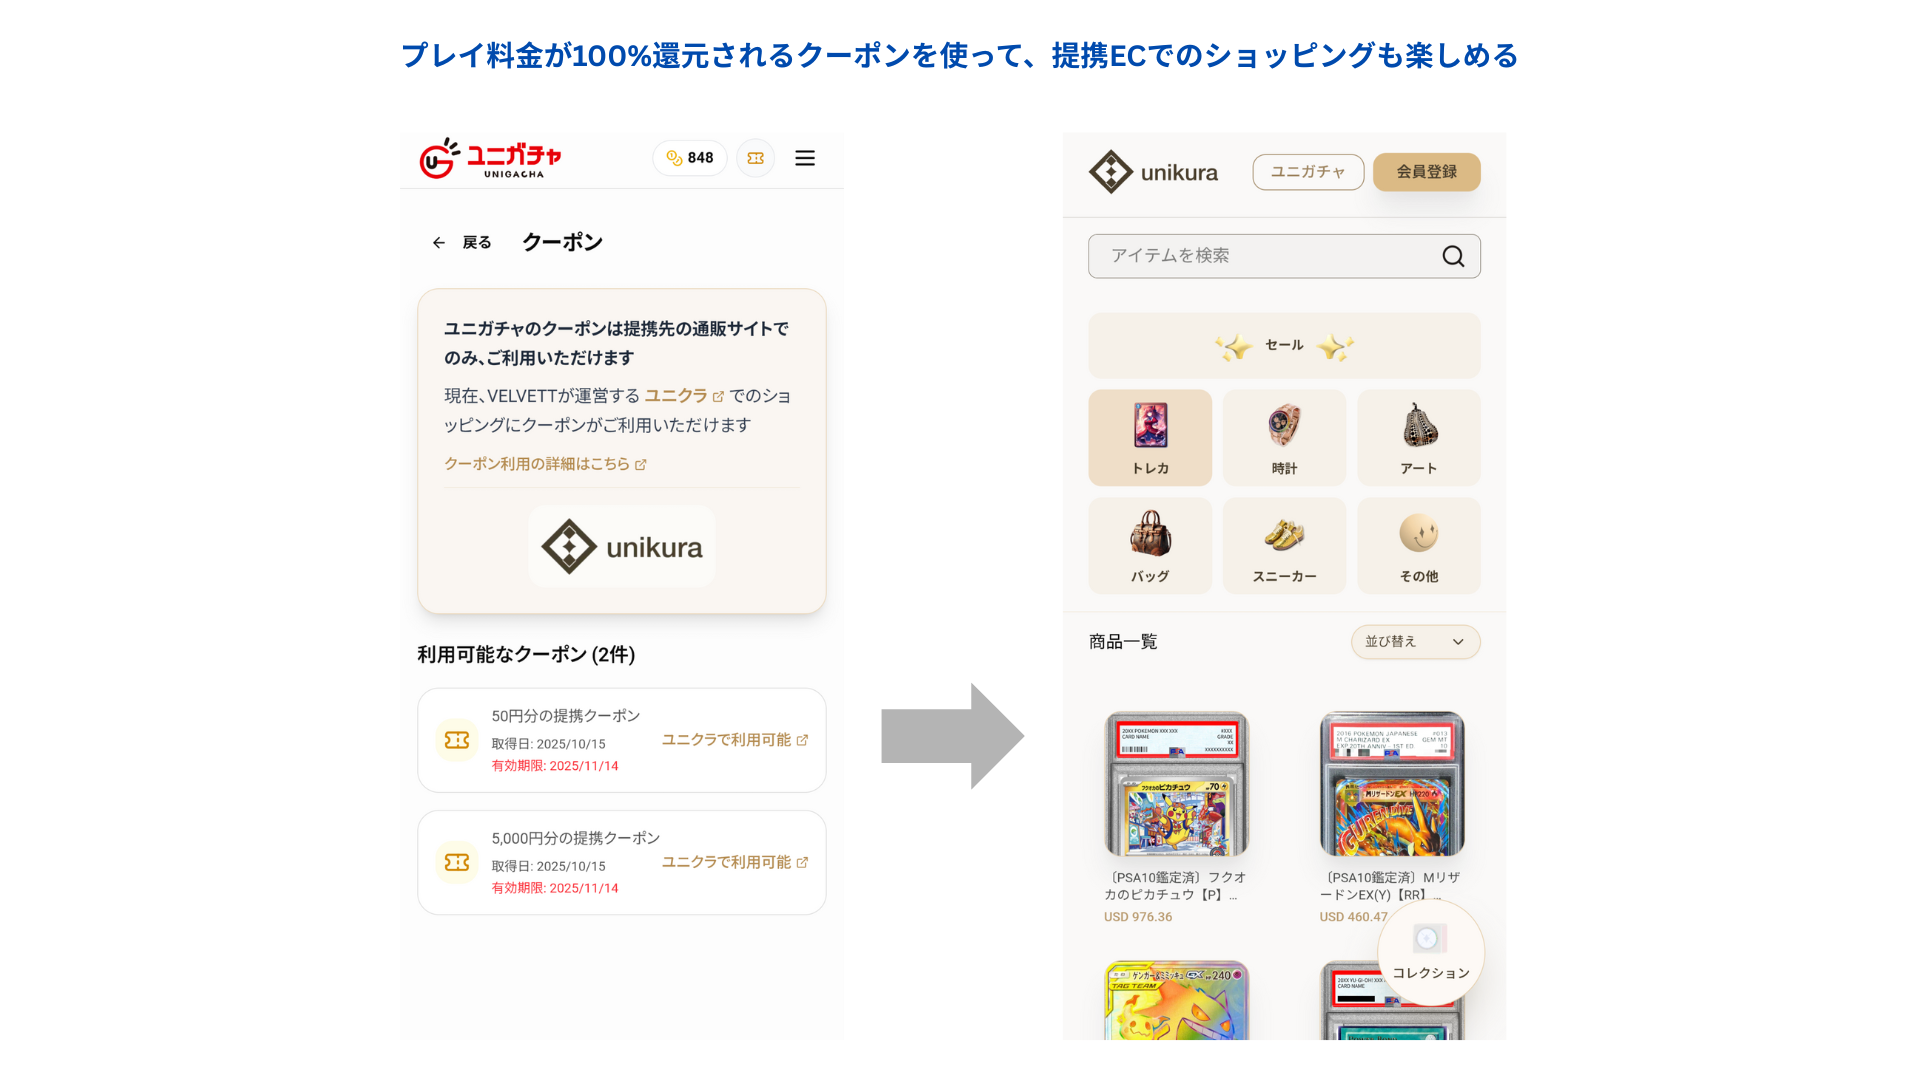The image size is (1920, 1080).
Task: Click into the アイテムを検索 field
Action: (1284, 256)
